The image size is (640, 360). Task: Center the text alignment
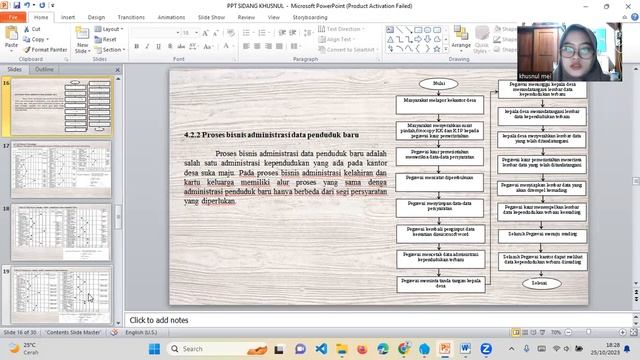pyautogui.click(x=257, y=47)
